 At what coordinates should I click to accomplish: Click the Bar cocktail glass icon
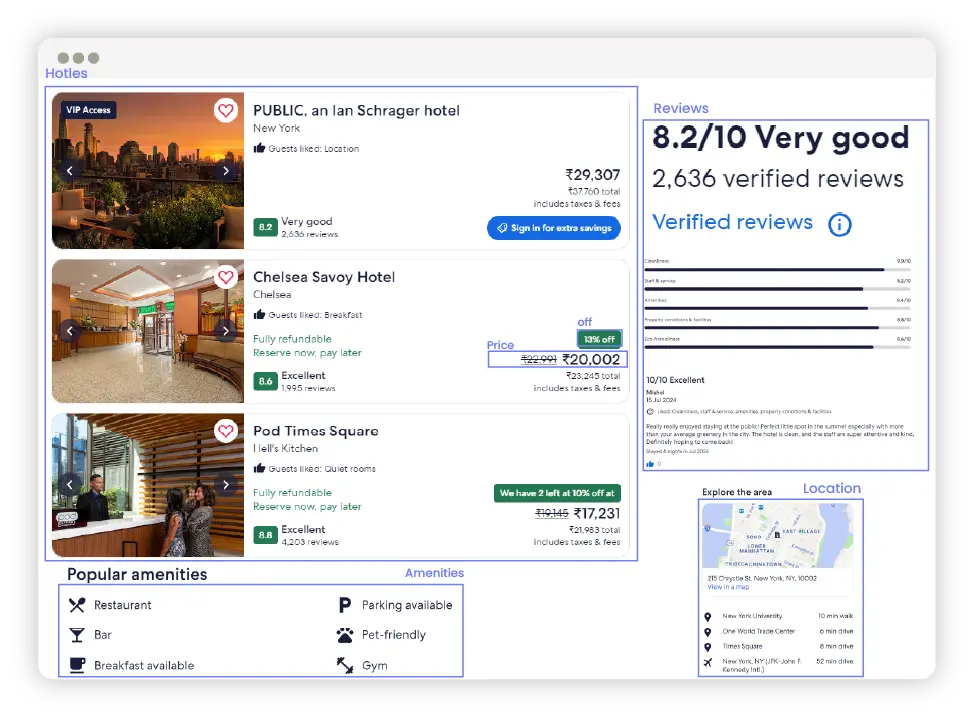[77, 635]
